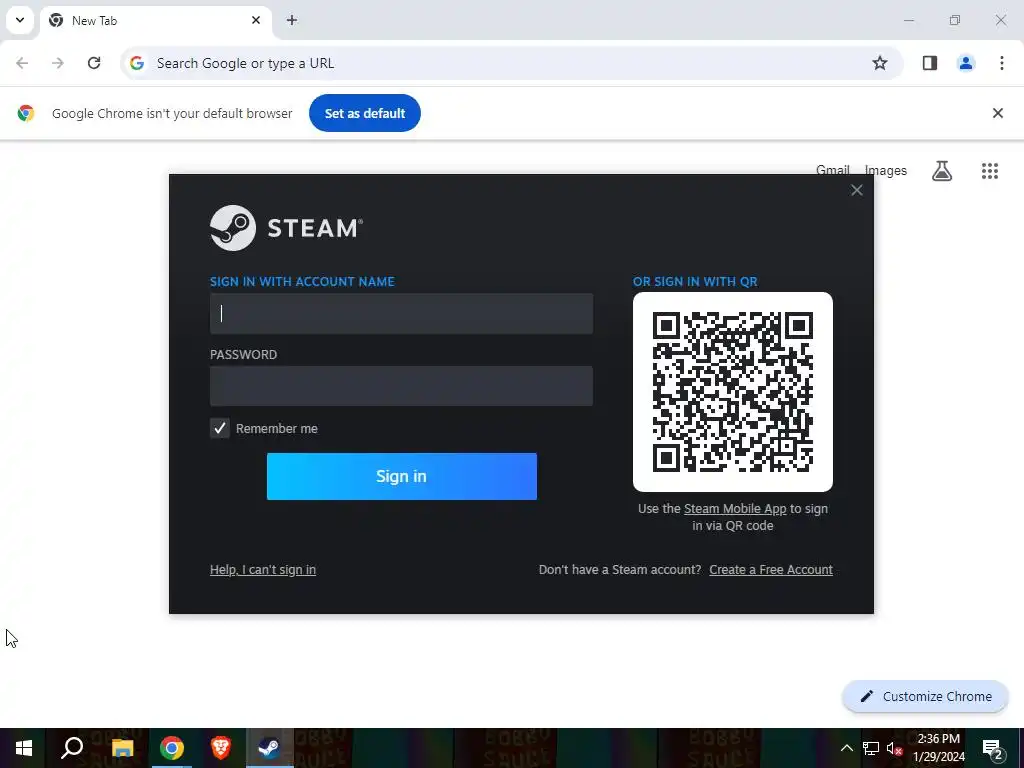Image resolution: width=1024 pixels, height=768 pixels.
Task: Reload the page
Action: tap(94, 63)
